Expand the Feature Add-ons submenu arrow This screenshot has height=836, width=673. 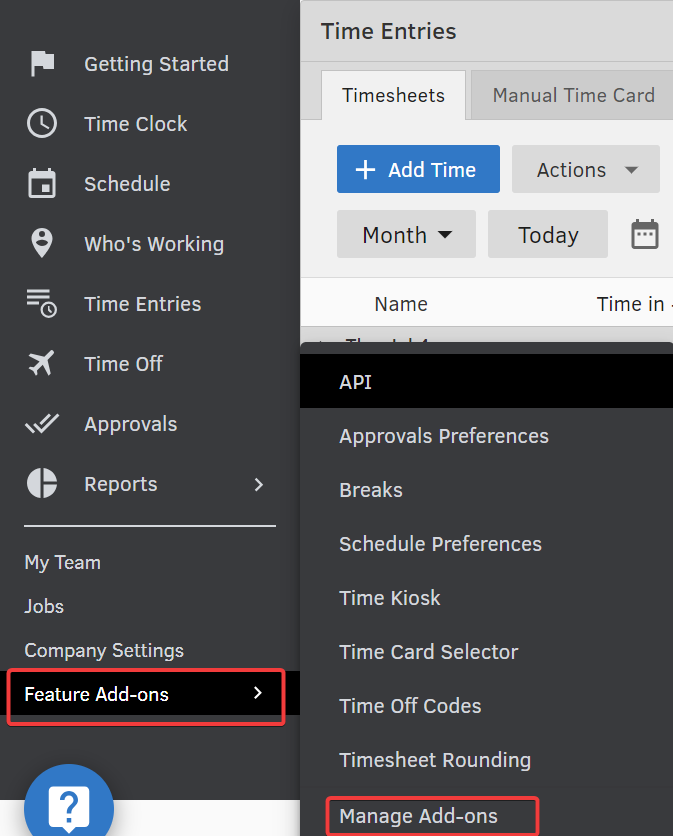258,693
